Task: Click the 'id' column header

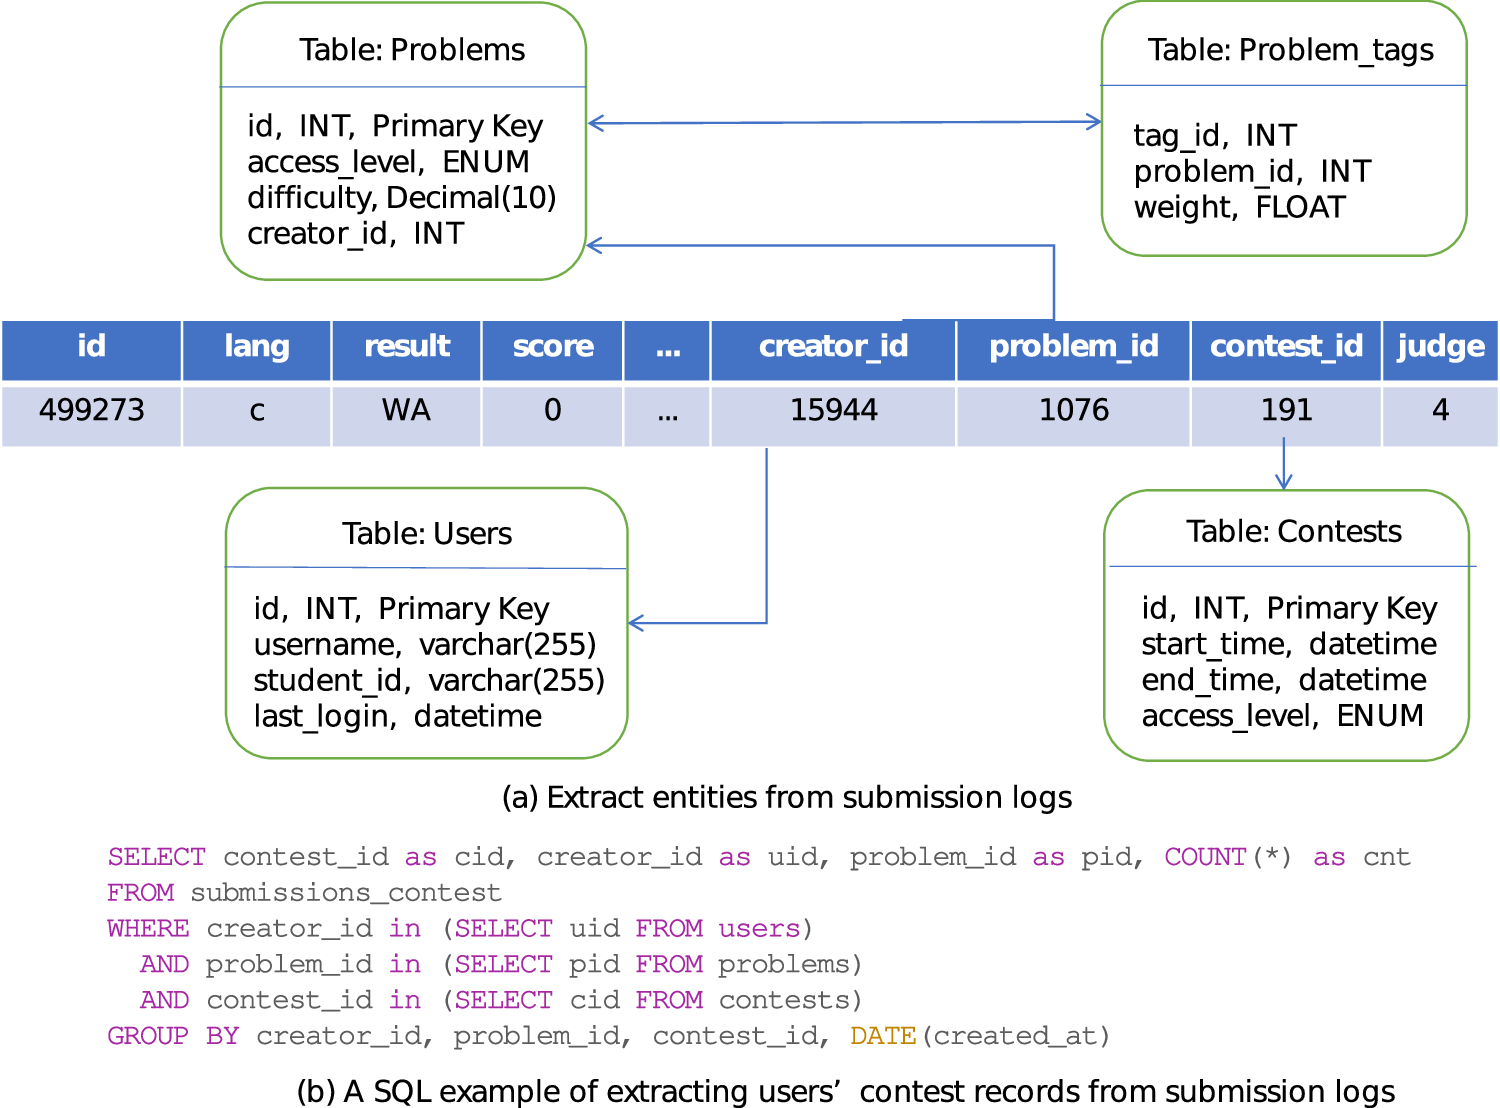Action: tap(91, 350)
